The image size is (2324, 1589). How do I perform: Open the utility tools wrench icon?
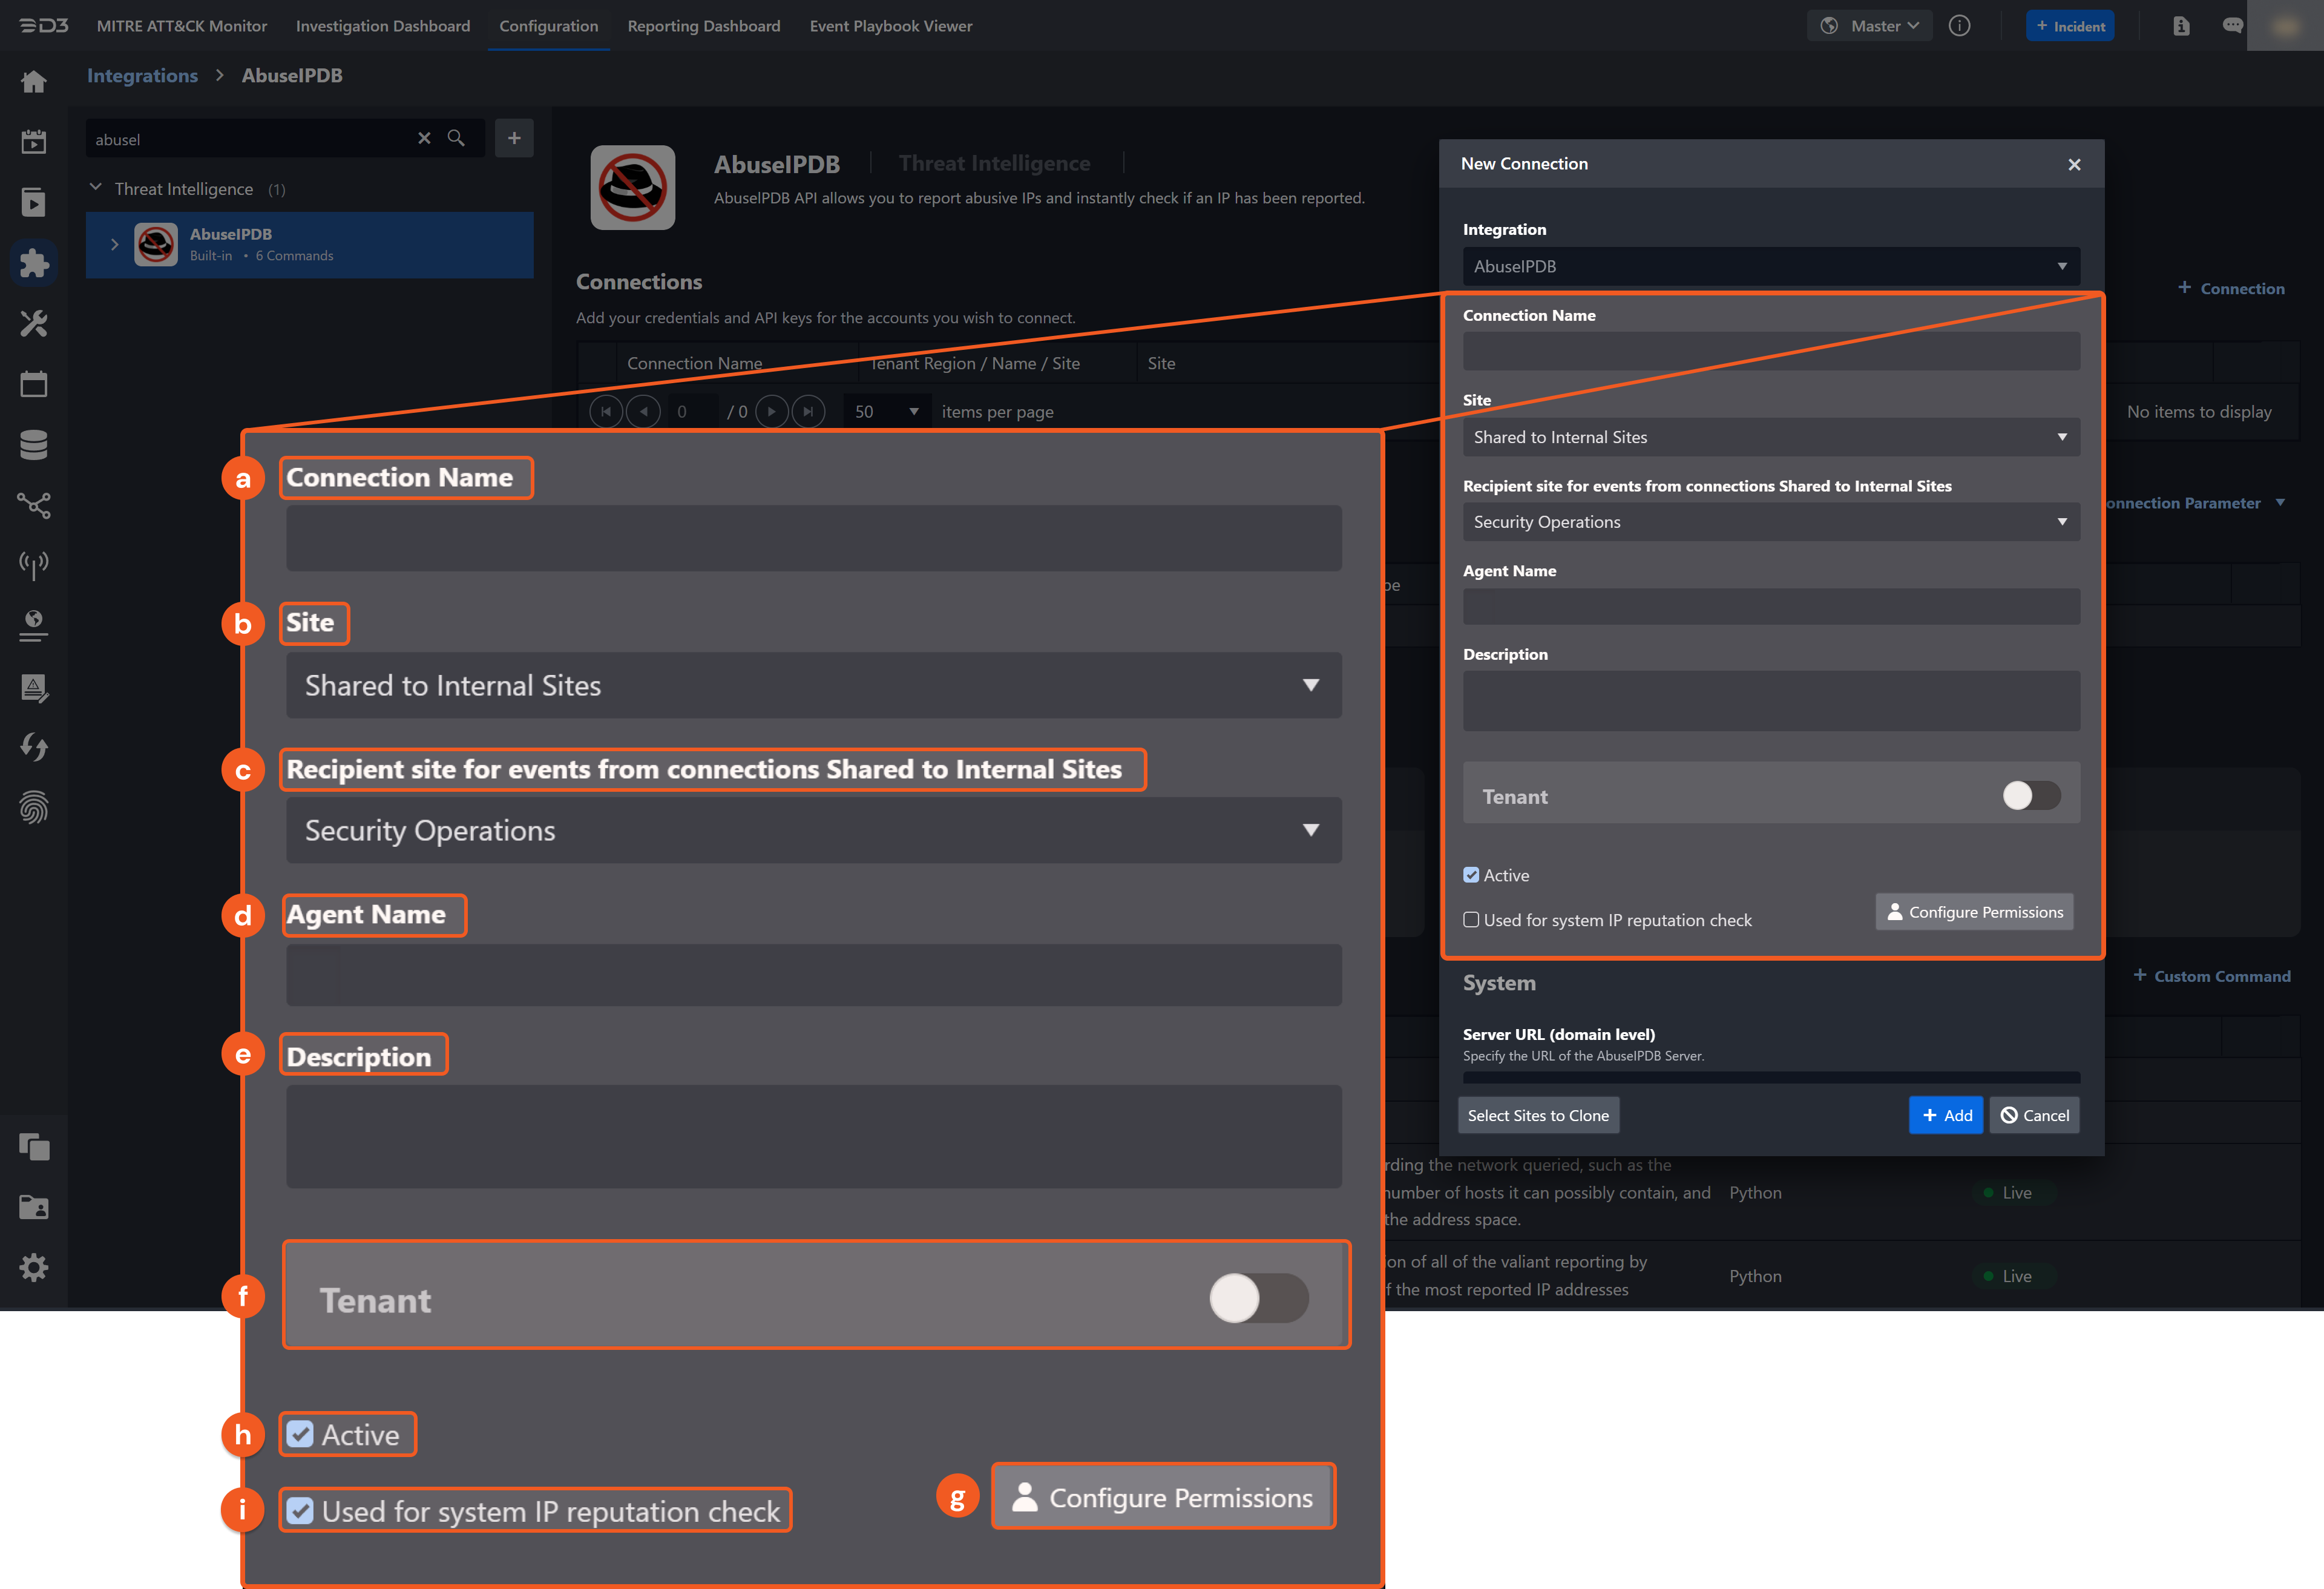34,323
